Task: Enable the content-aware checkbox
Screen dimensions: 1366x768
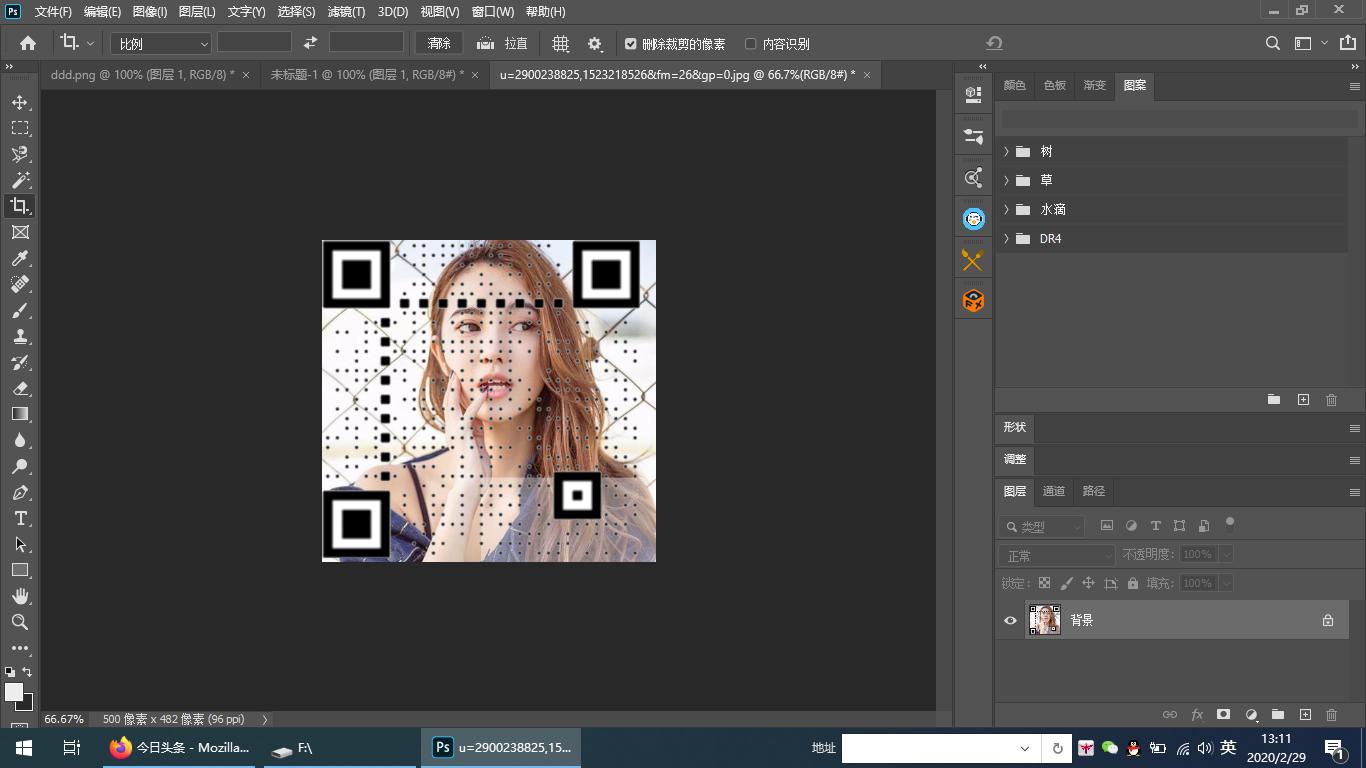Action: [x=751, y=44]
